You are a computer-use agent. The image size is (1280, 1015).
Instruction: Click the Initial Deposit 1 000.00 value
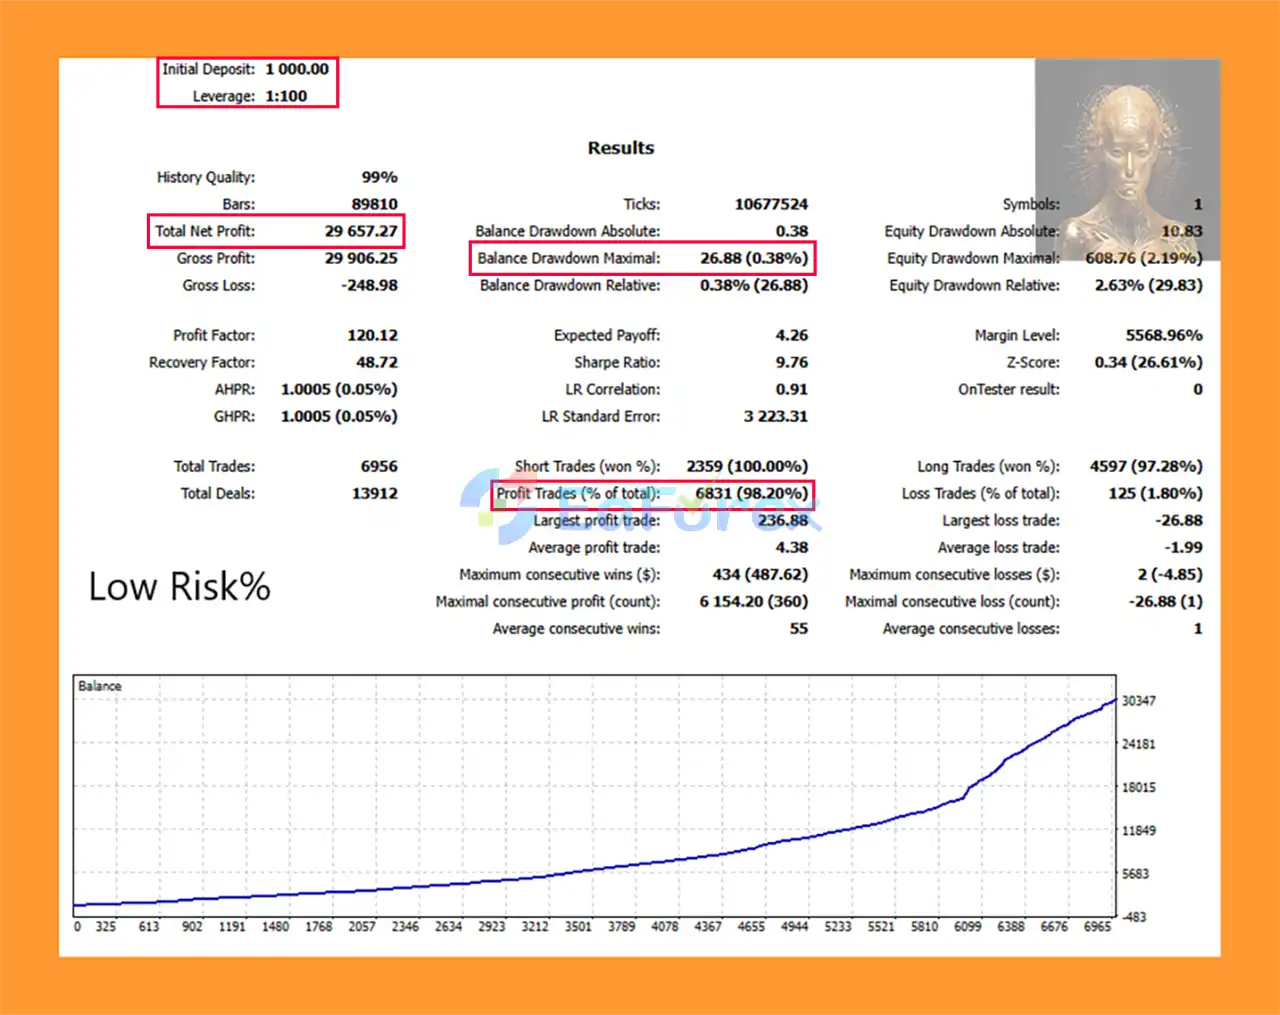click(297, 69)
